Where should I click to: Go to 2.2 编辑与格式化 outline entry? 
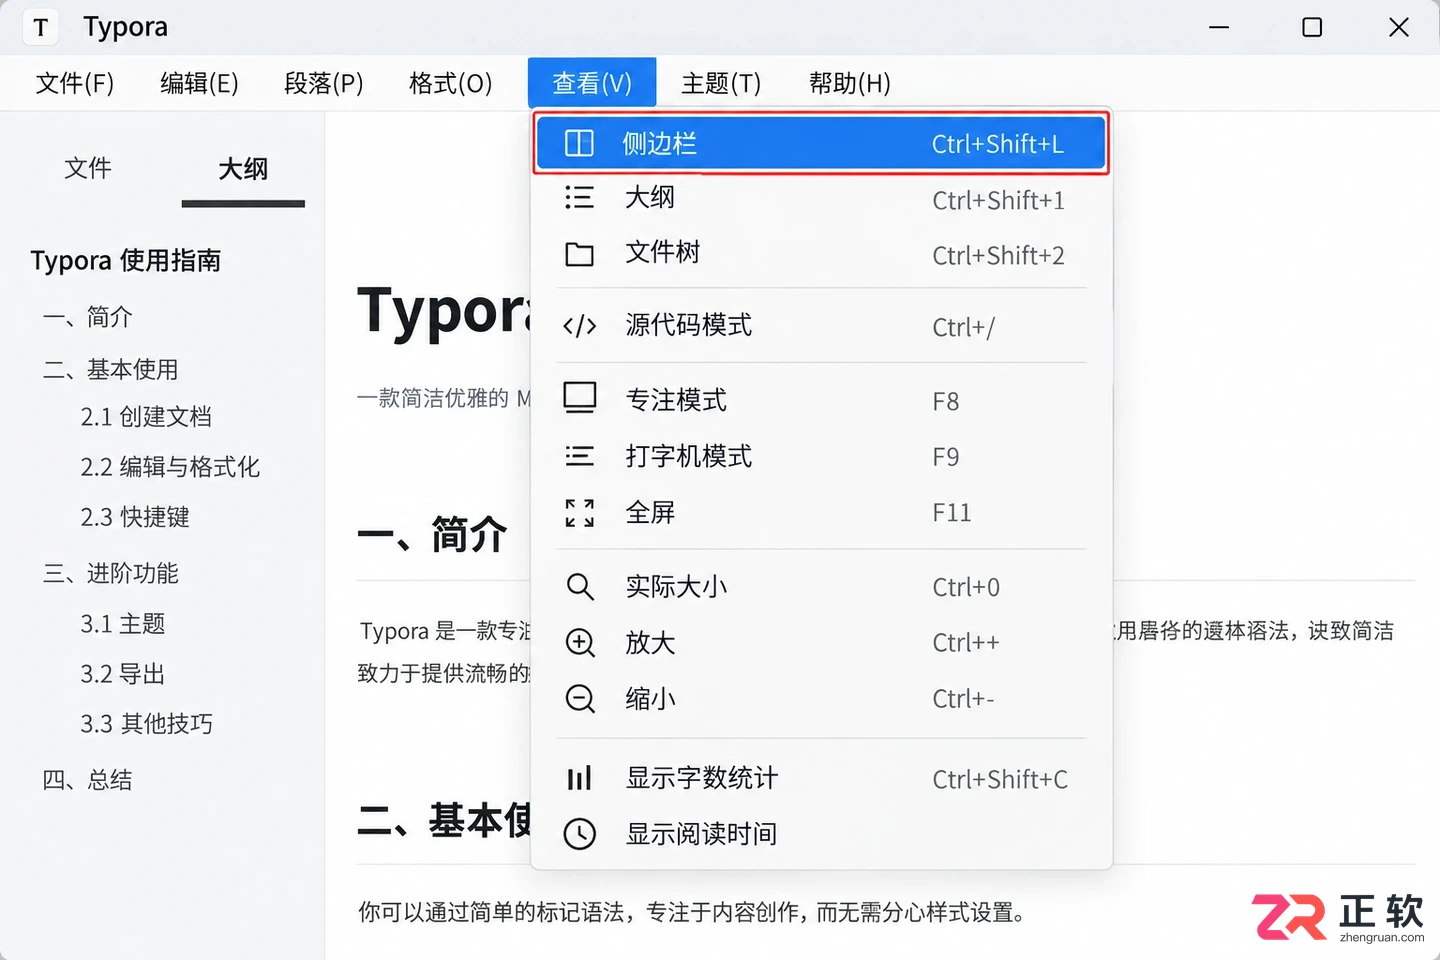(x=170, y=467)
